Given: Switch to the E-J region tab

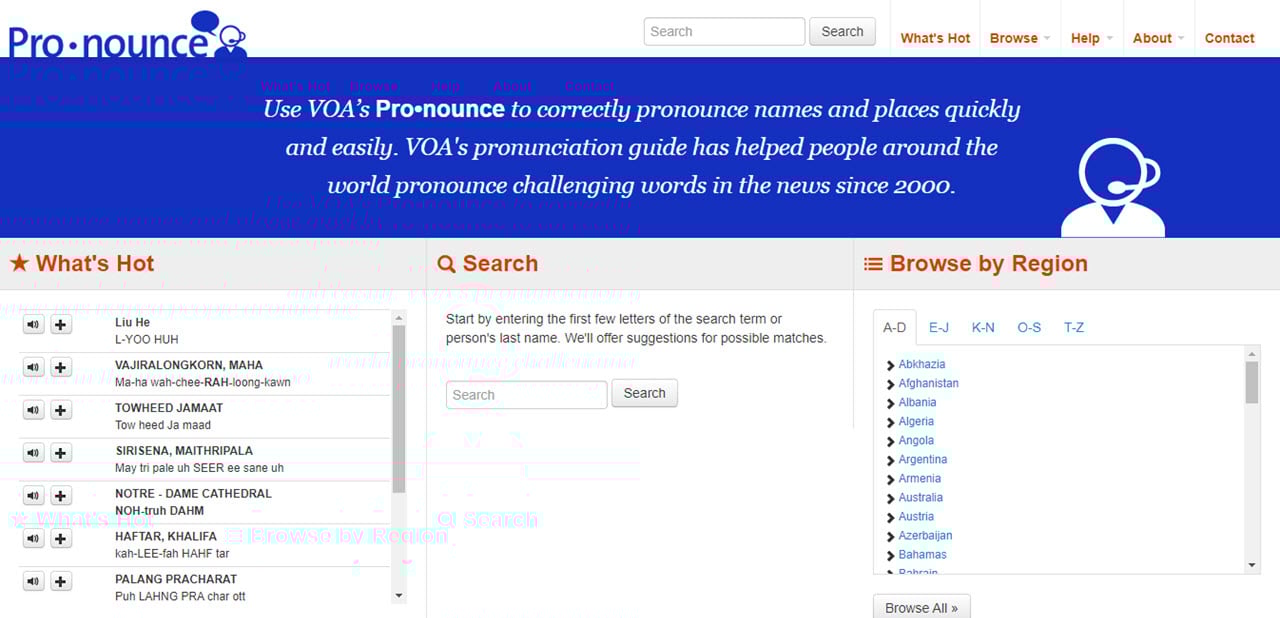Looking at the screenshot, I should 939,327.
